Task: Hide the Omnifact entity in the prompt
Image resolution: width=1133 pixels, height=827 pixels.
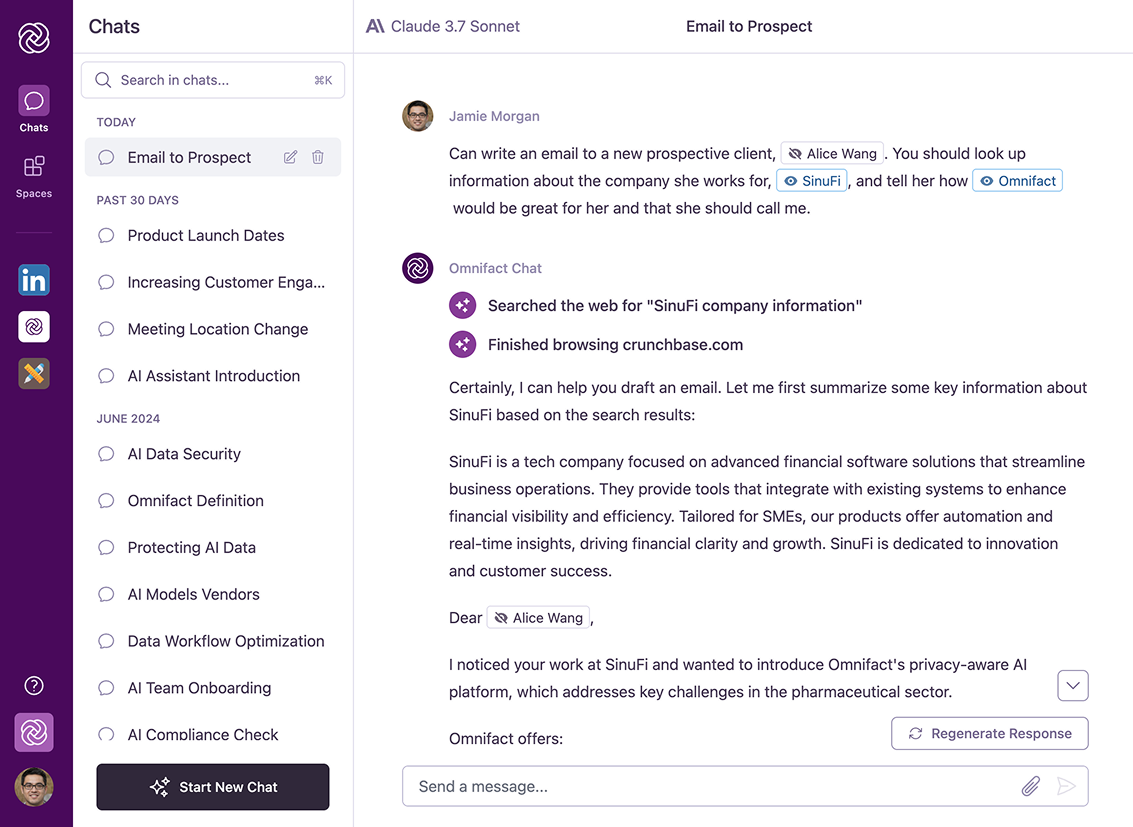Action: (1017, 180)
